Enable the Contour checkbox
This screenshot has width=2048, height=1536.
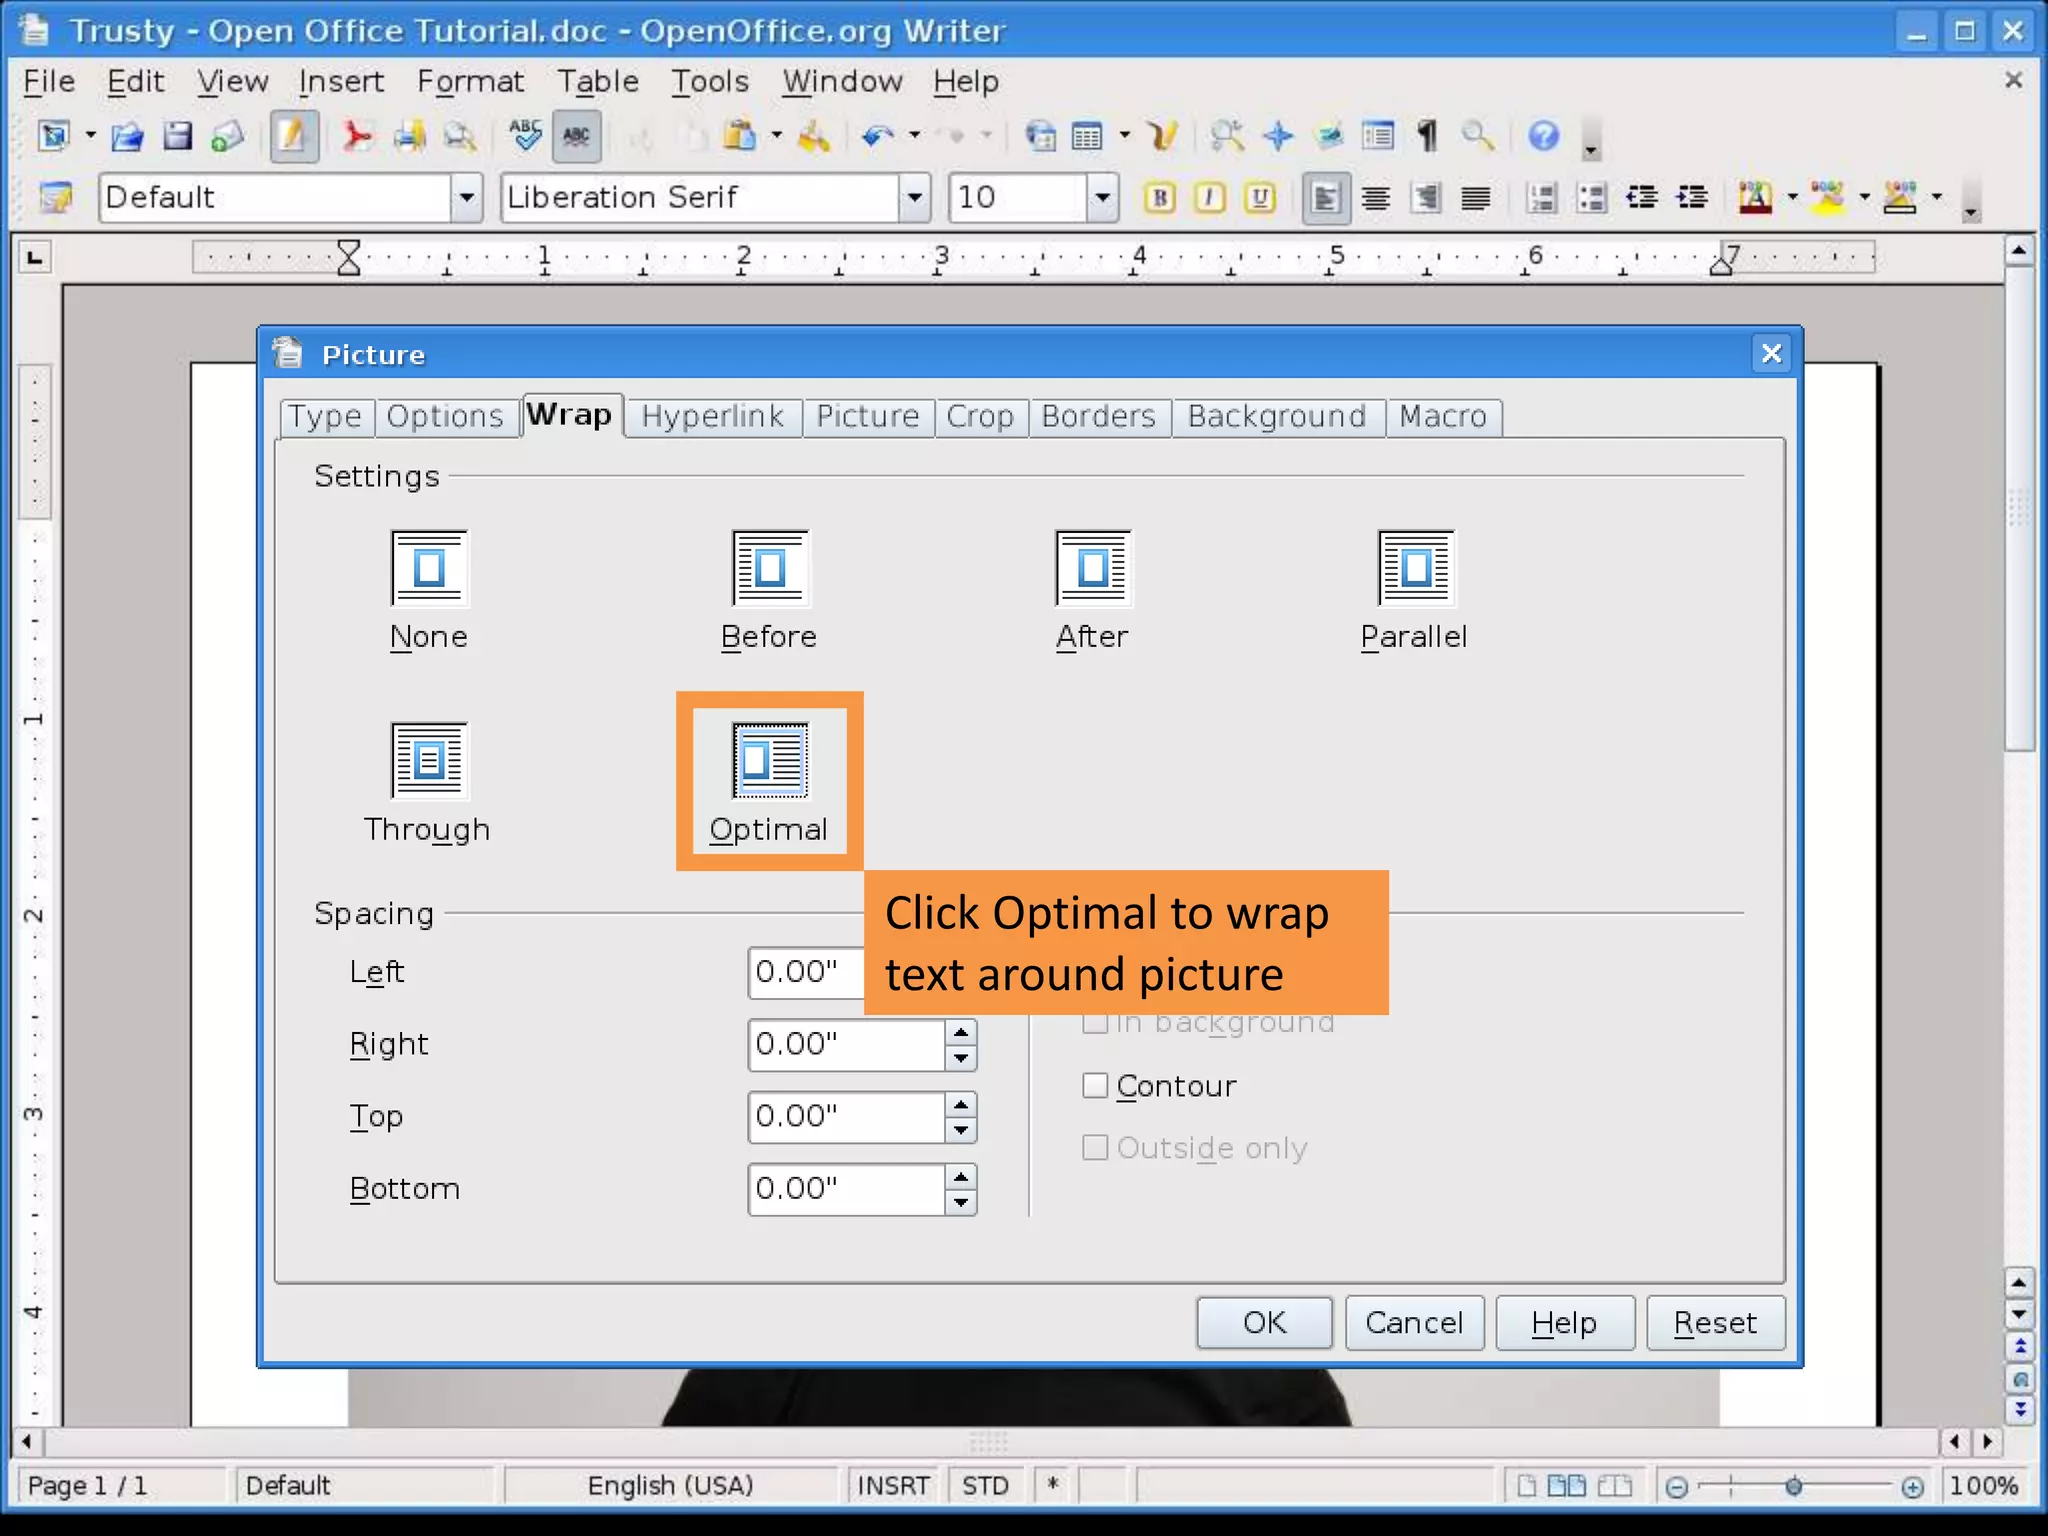(1096, 1086)
